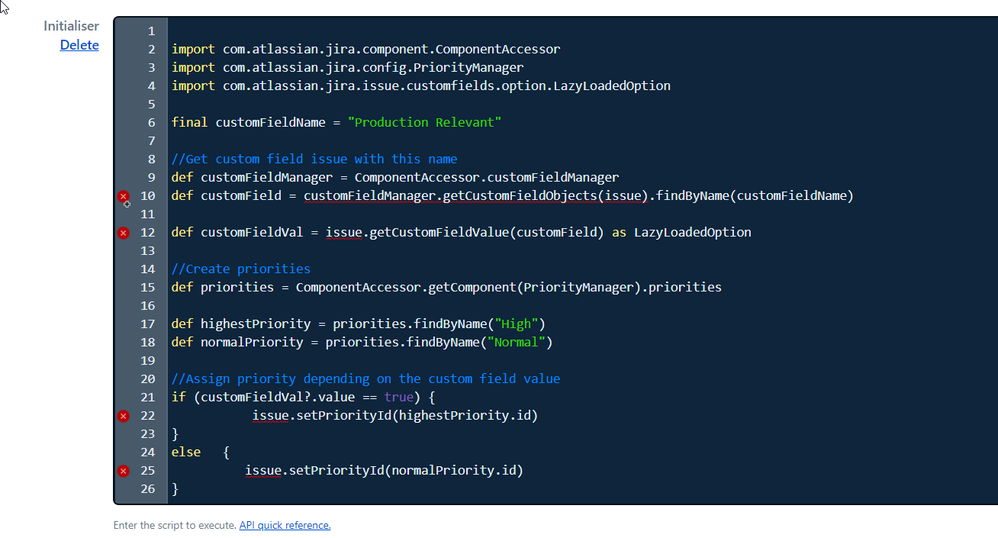
Task: Click the customFieldManager definition on line 9
Action: pyautogui.click(x=395, y=178)
